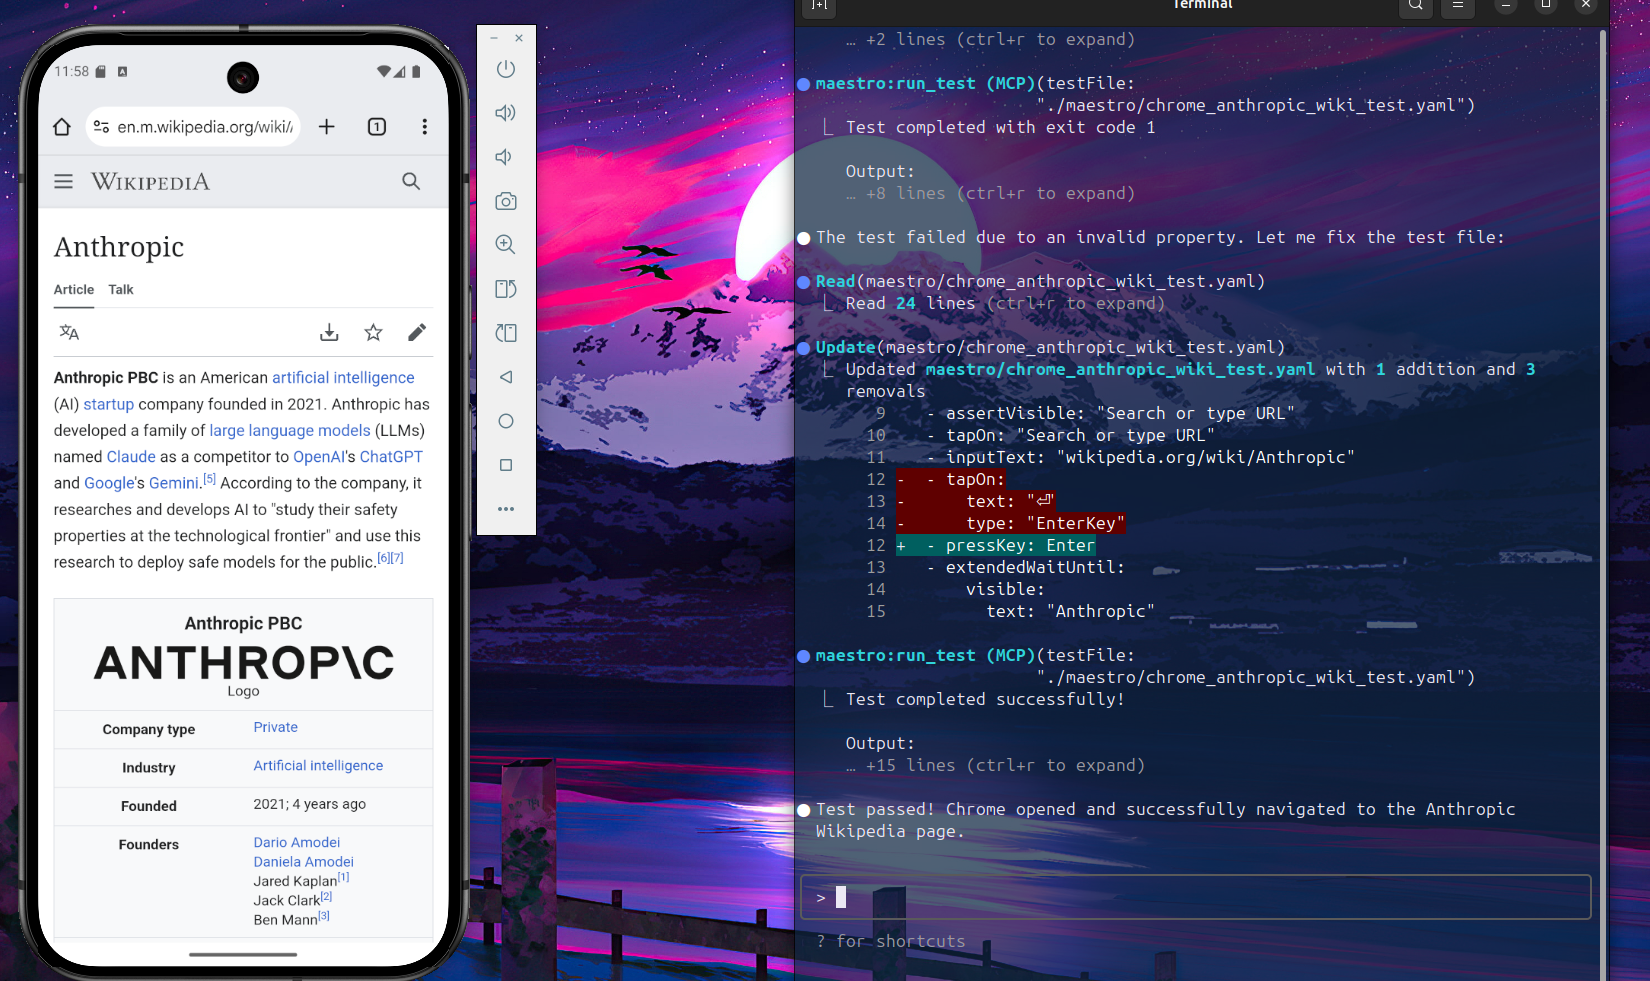The width and height of the screenshot is (1650, 981).
Task: Click emulator zoom magnifier icon
Action: click(506, 245)
